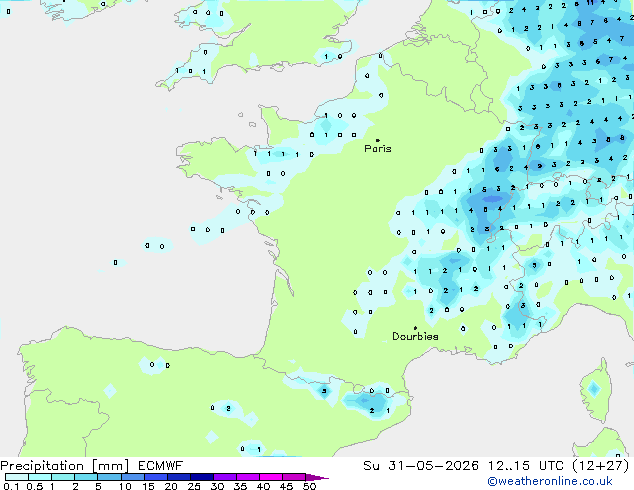Select the 5–10 mm legend swatch
The width and height of the screenshot is (634, 490).
(109, 477)
